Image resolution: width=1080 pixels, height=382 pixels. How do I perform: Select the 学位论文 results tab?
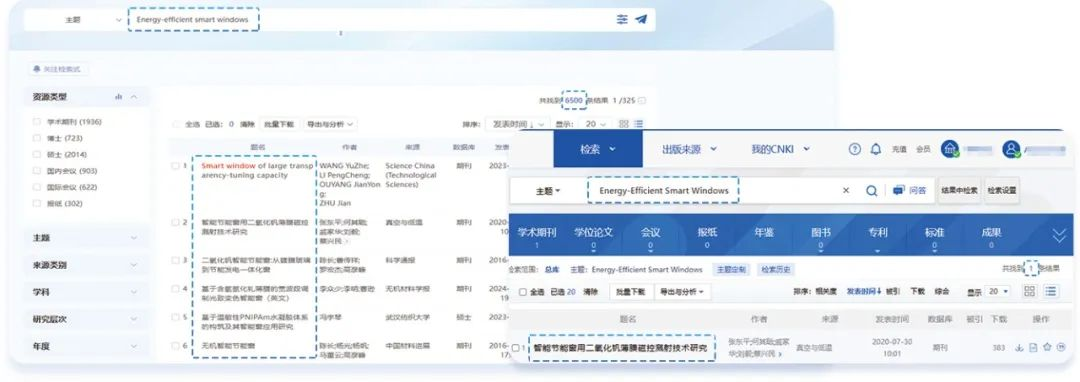click(594, 237)
